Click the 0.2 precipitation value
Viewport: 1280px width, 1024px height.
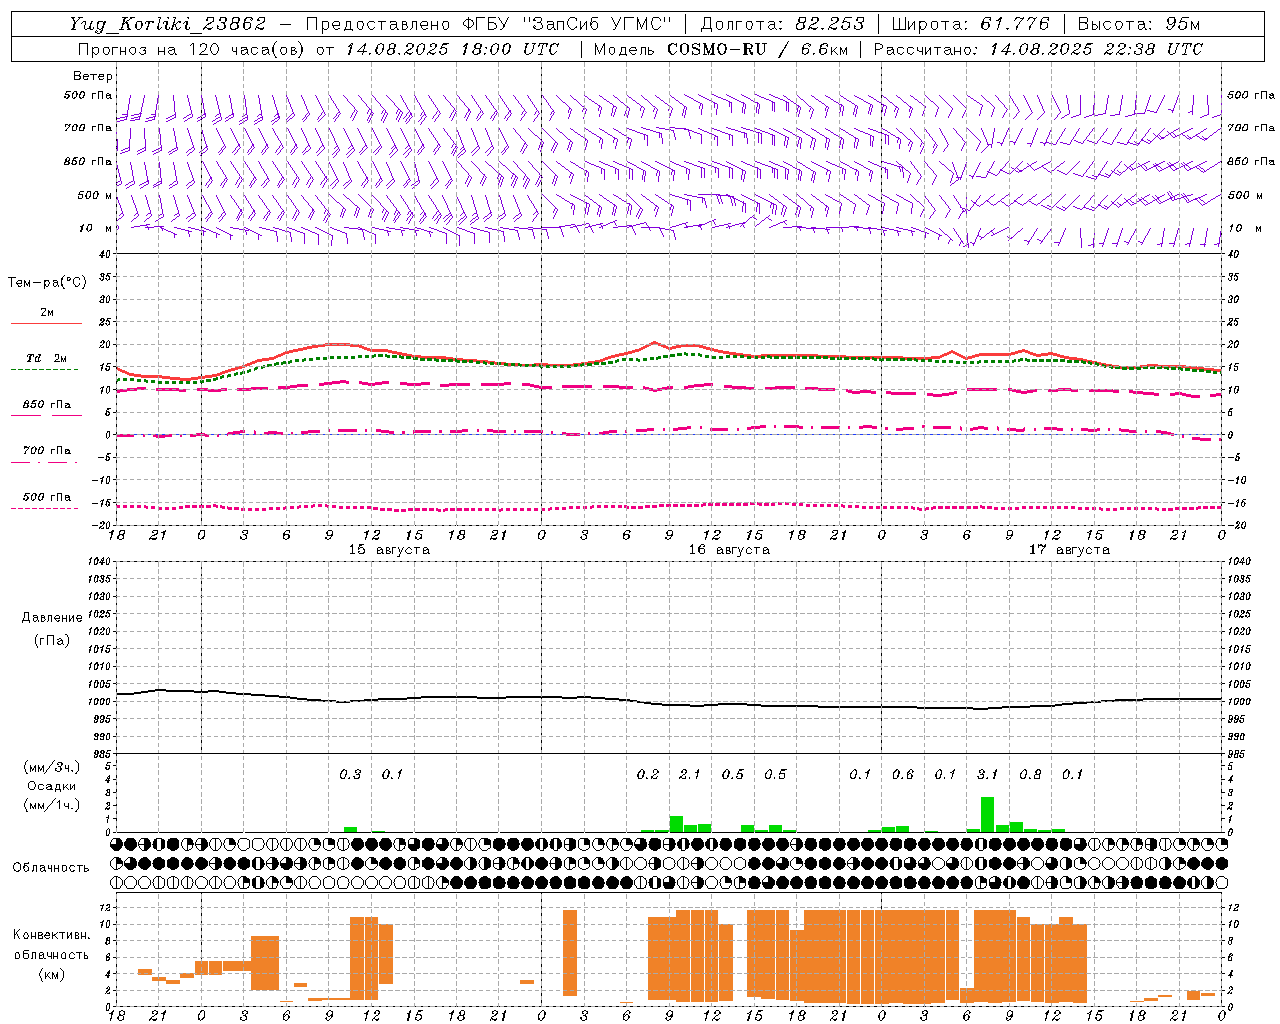[648, 774]
